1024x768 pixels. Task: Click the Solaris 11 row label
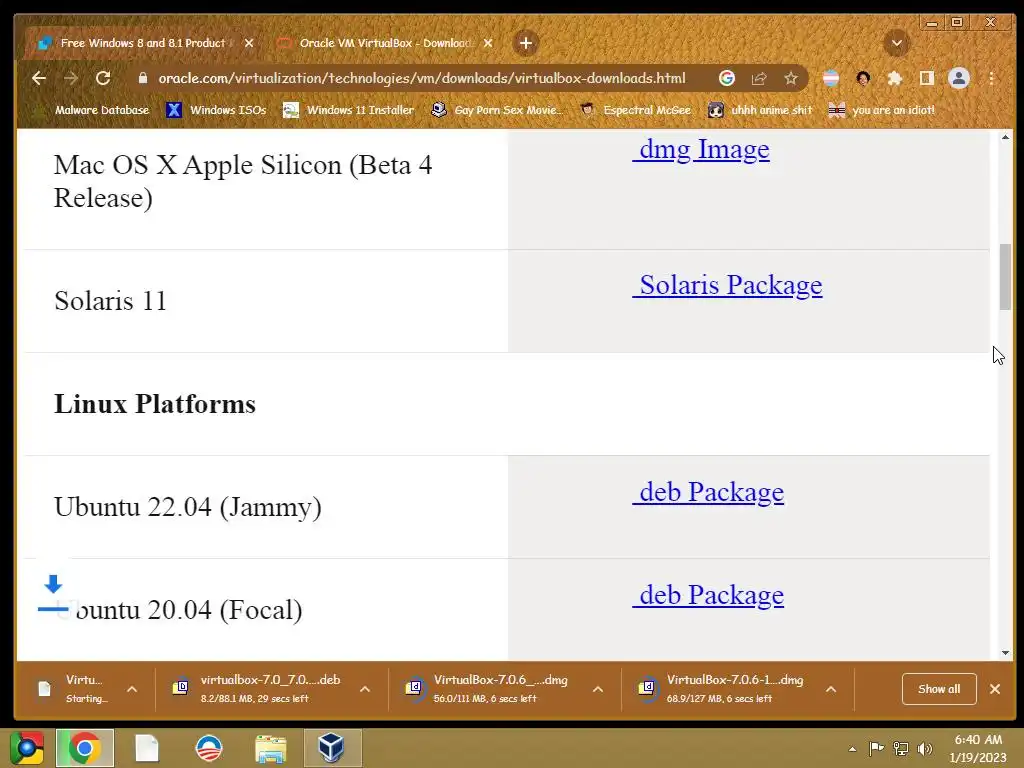tap(110, 301)
